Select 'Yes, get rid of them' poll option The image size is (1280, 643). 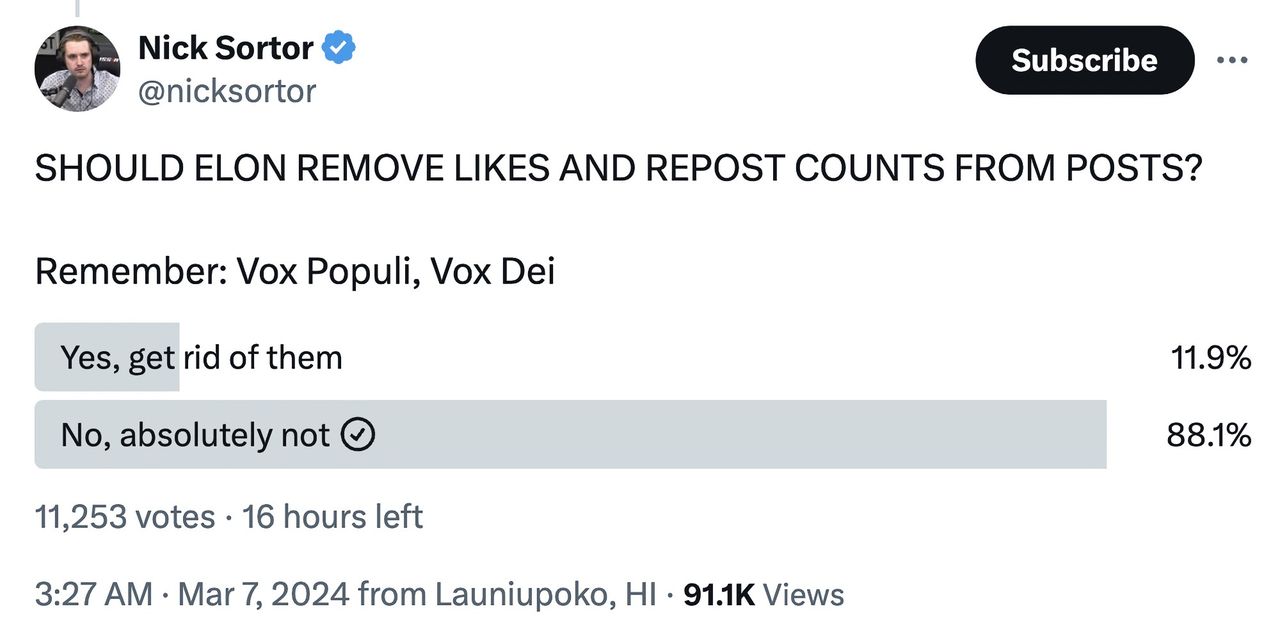[201, 357]
